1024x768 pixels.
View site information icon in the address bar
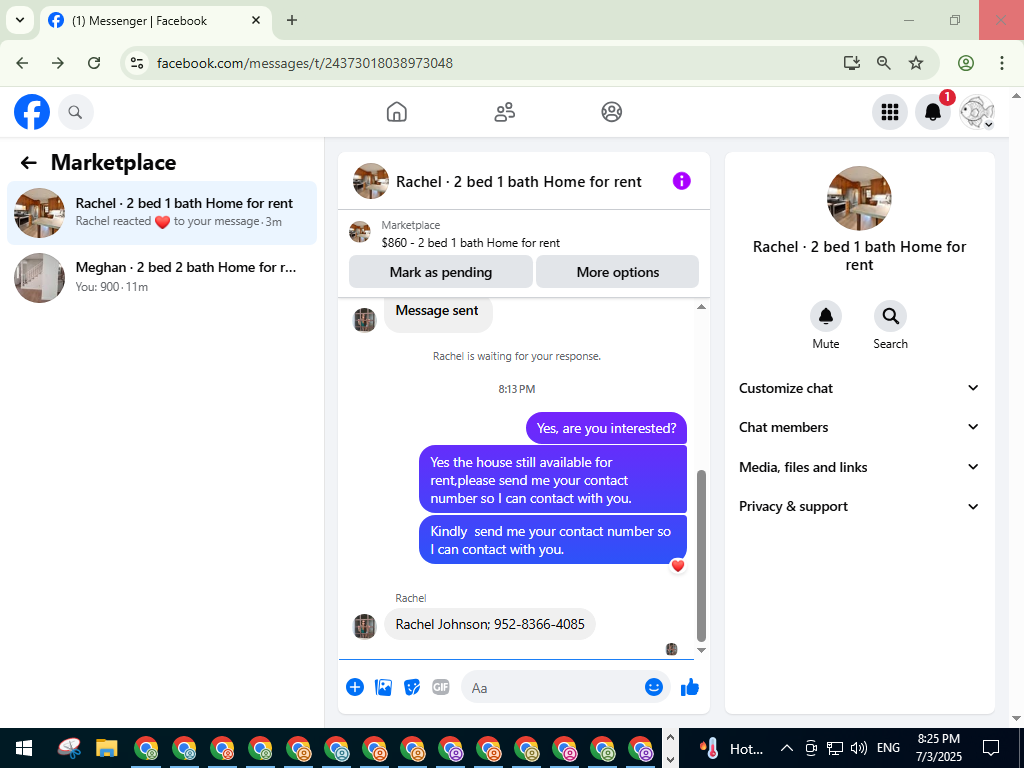pyautogui.click(x=136, y=63)
